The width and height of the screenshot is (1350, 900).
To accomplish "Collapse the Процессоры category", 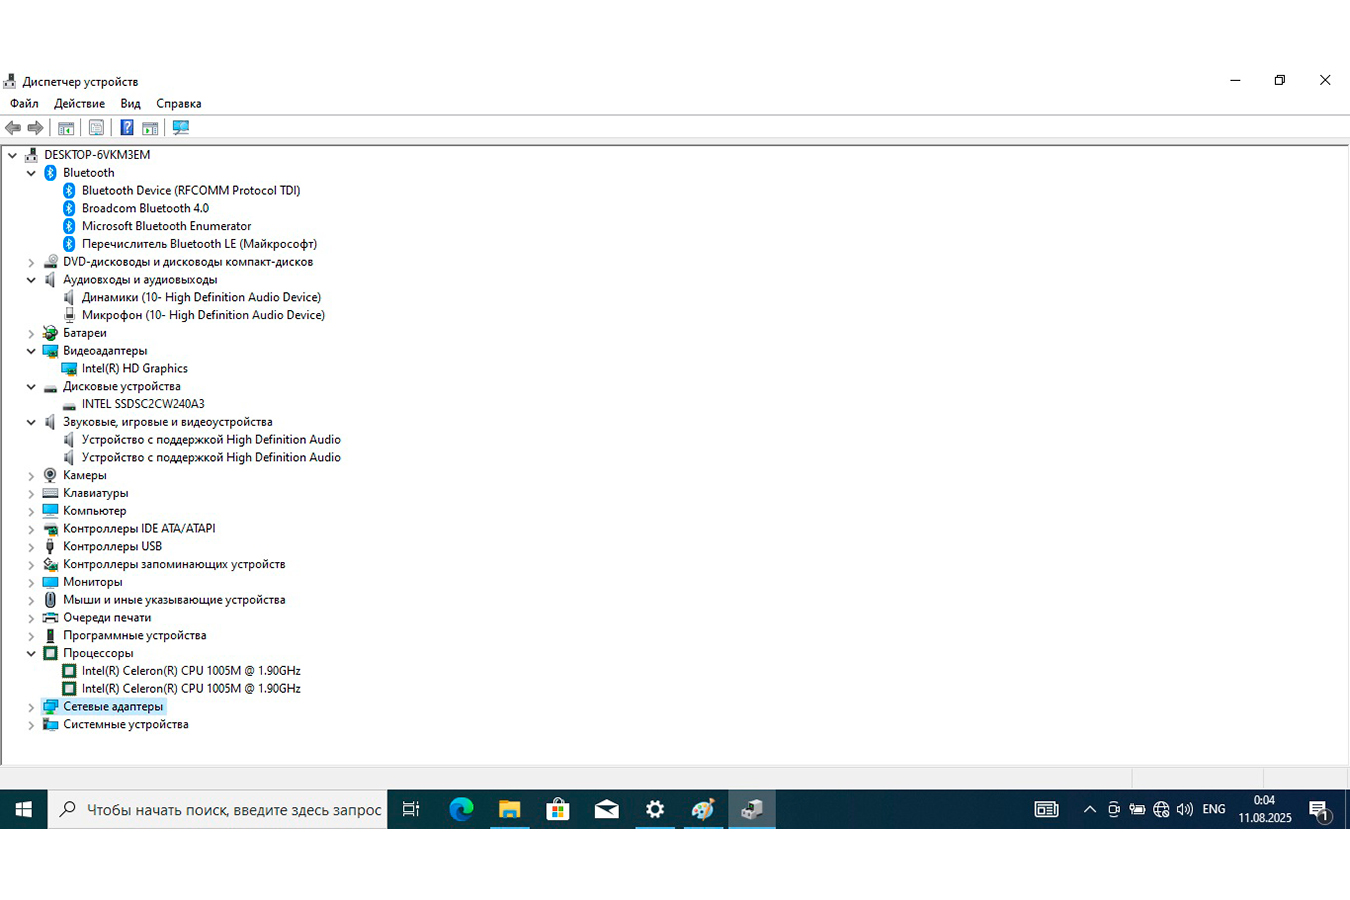I will (x=31, y=654).
